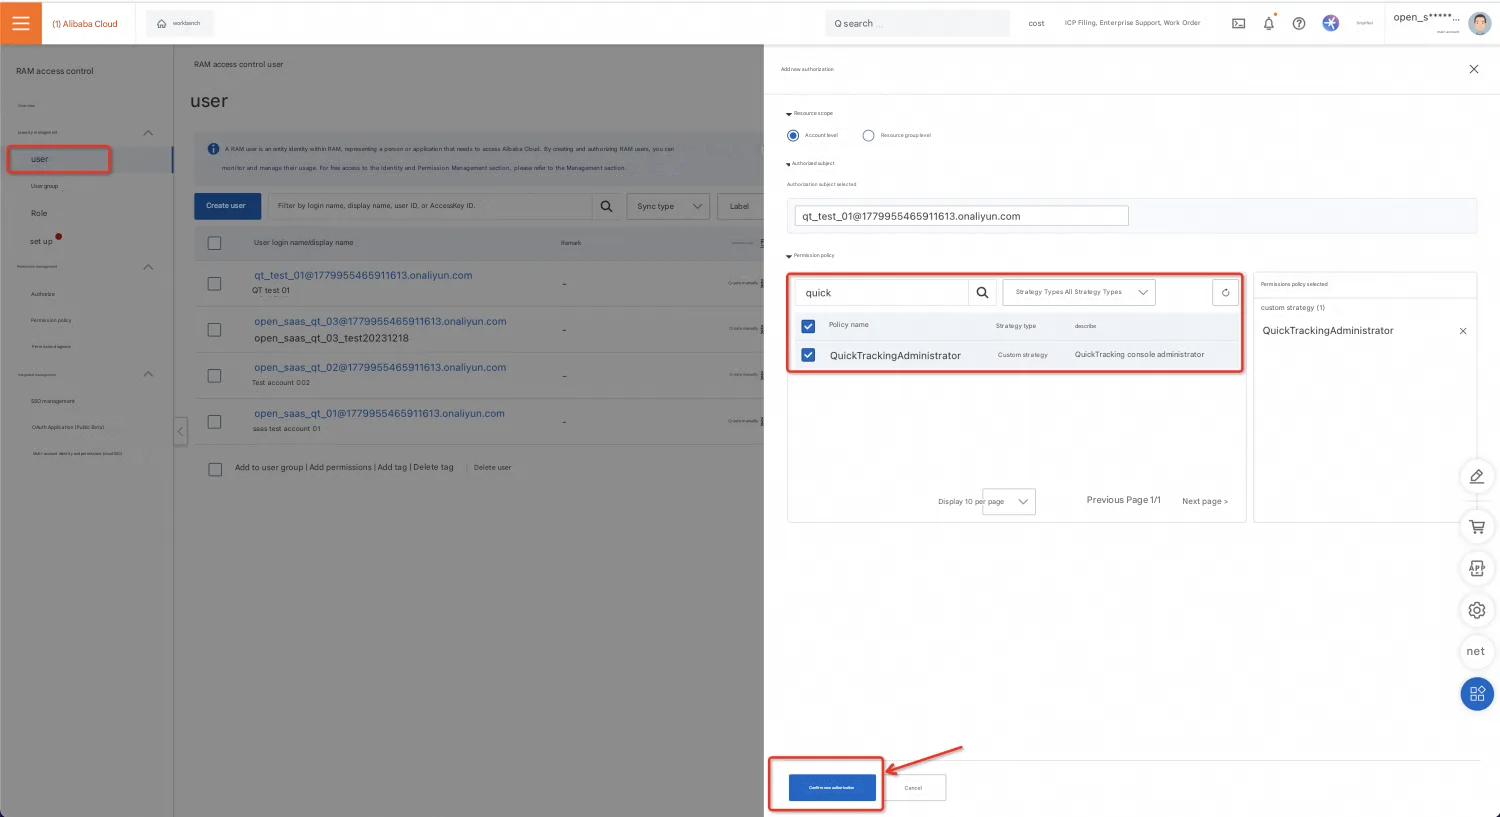Uncheck the QuickTrackingAdministrator policy checkbox

[x=808, y=355]
